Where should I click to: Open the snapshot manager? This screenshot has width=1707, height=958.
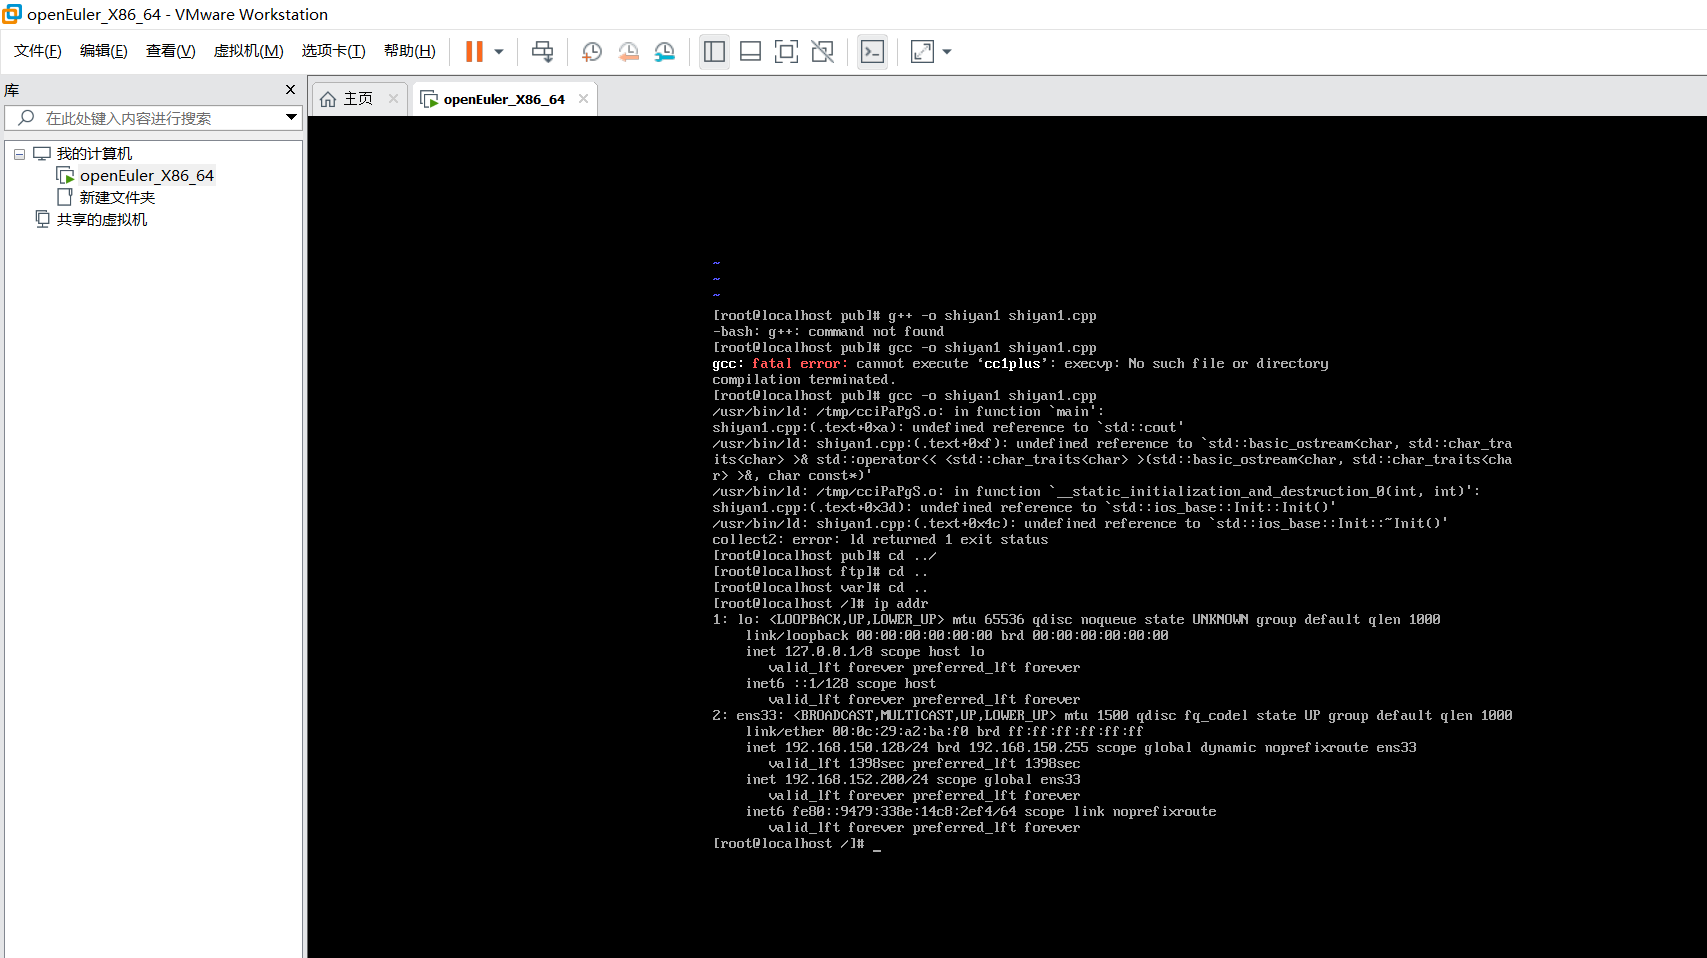coord(665,51)
